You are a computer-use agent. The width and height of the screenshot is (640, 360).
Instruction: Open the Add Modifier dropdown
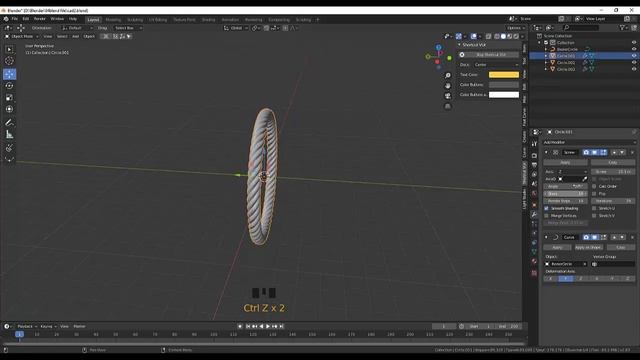click(x=589, y=142)
